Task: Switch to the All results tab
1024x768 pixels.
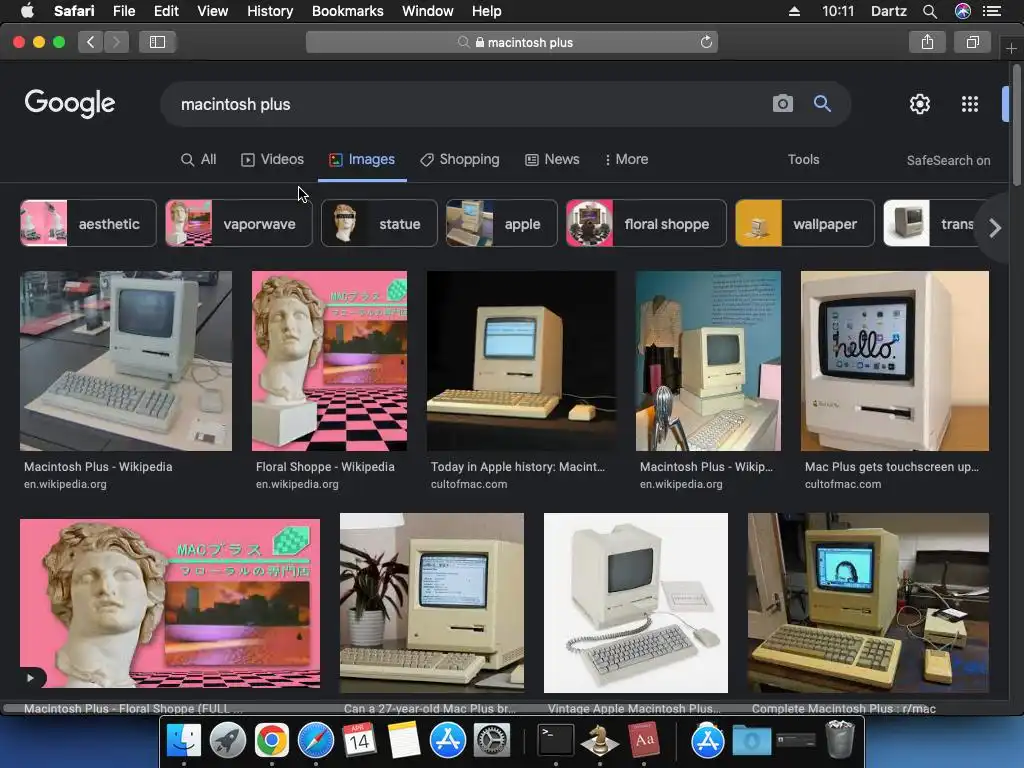Action: point(199,159)
